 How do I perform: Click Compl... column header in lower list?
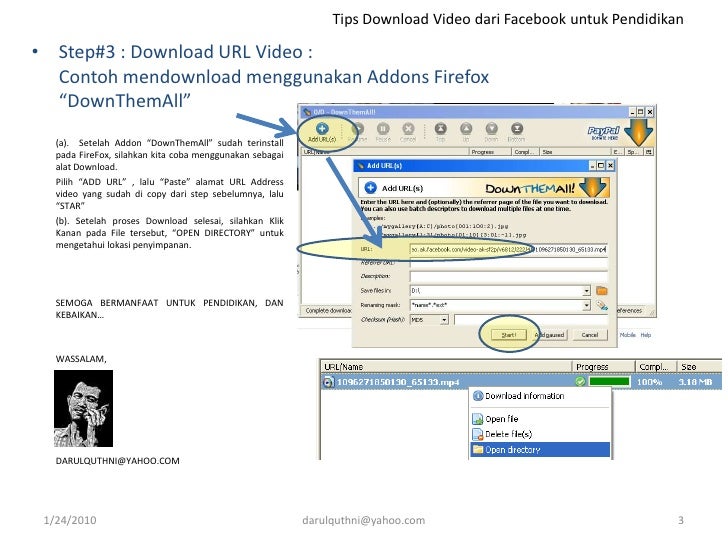[656, 367]
